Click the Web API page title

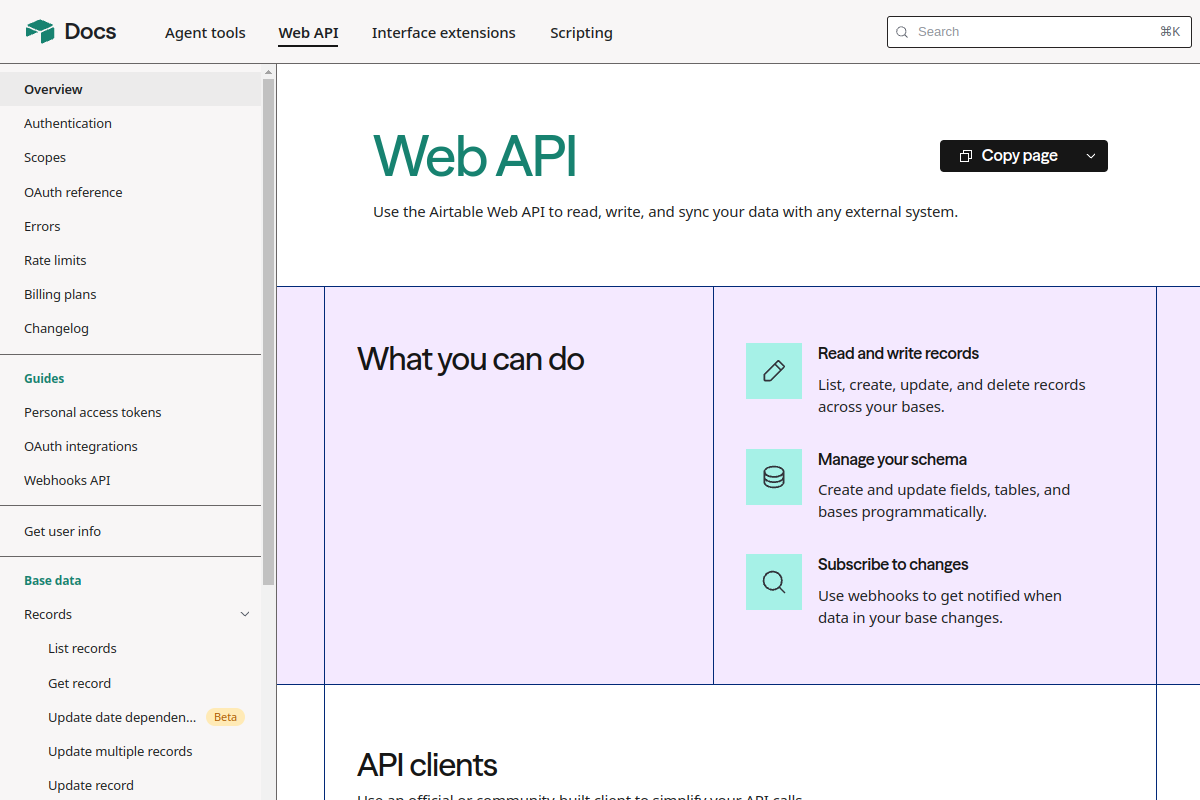click(x=475, y=155)
